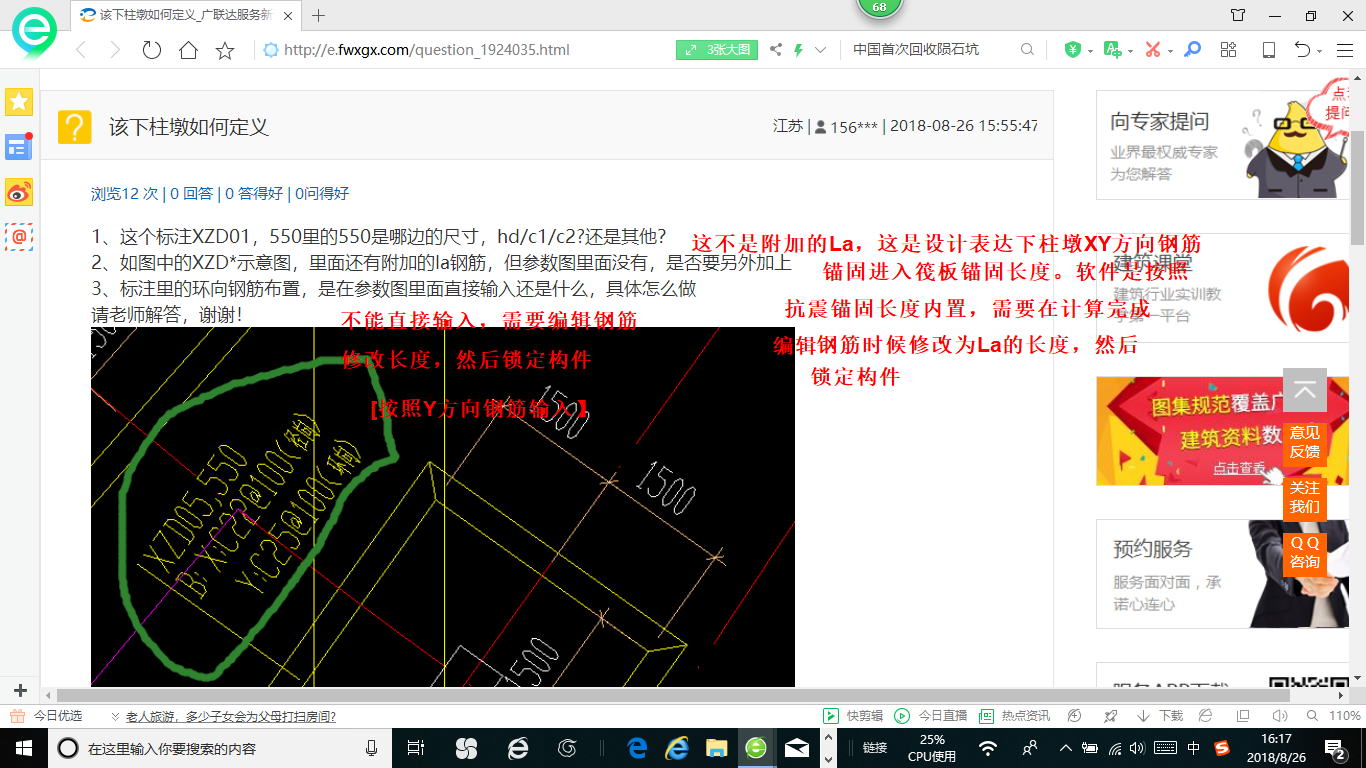Click the 意见反馈 orange button
This screenshot has width=1366, height=768.
(1304, 442)
